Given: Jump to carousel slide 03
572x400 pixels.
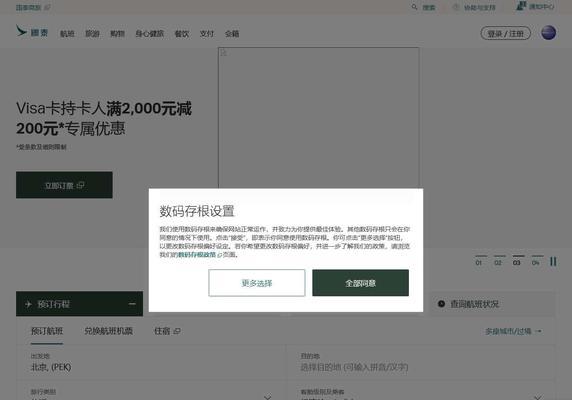Looking at the screenshot, I should pos(517,260).
